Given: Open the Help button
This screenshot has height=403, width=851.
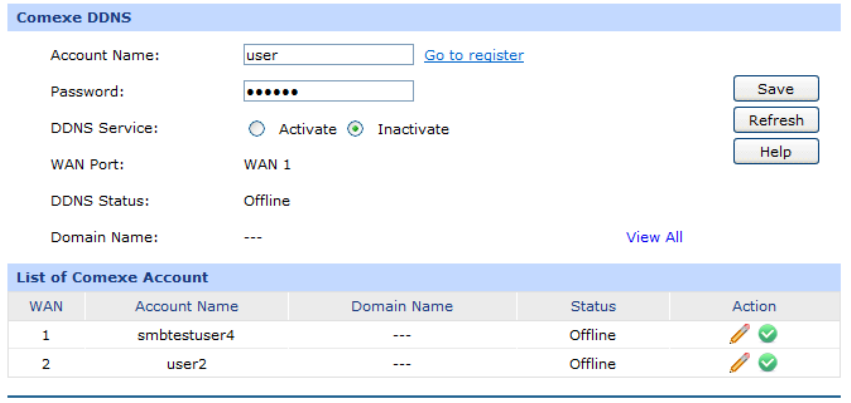Looking at the screenshot, I should (775, 152).
